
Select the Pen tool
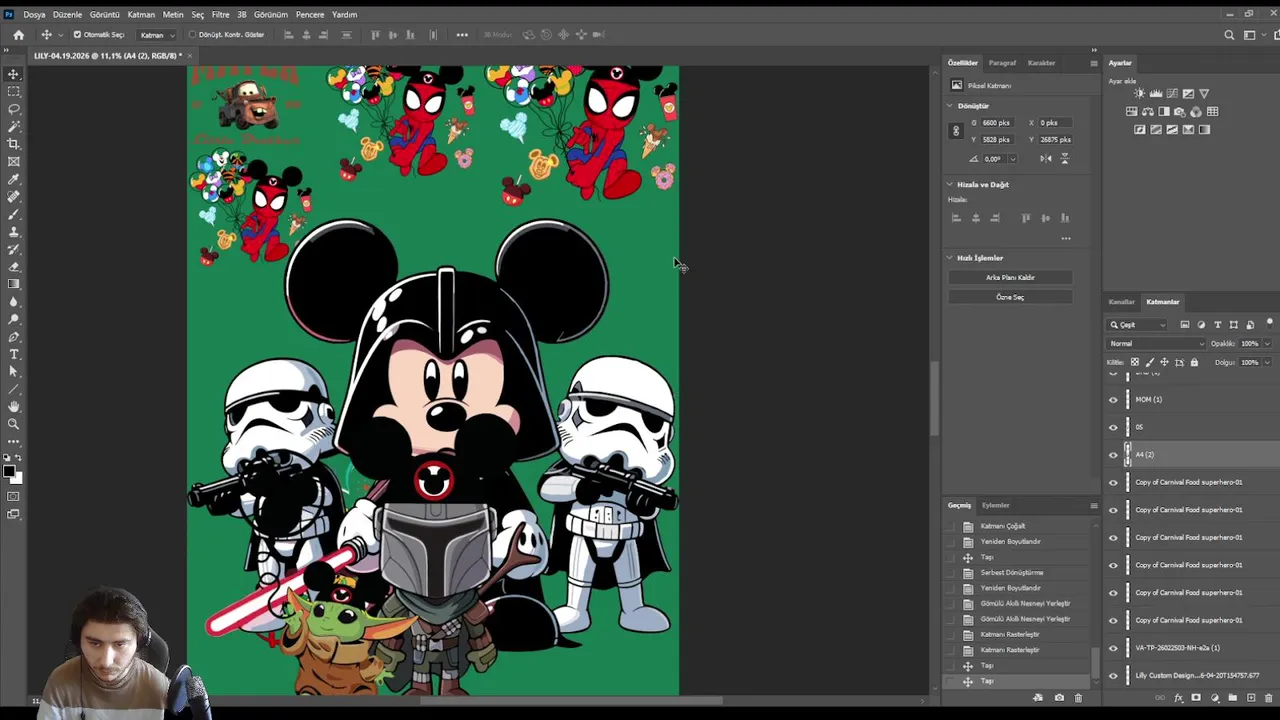click(14, 336)
